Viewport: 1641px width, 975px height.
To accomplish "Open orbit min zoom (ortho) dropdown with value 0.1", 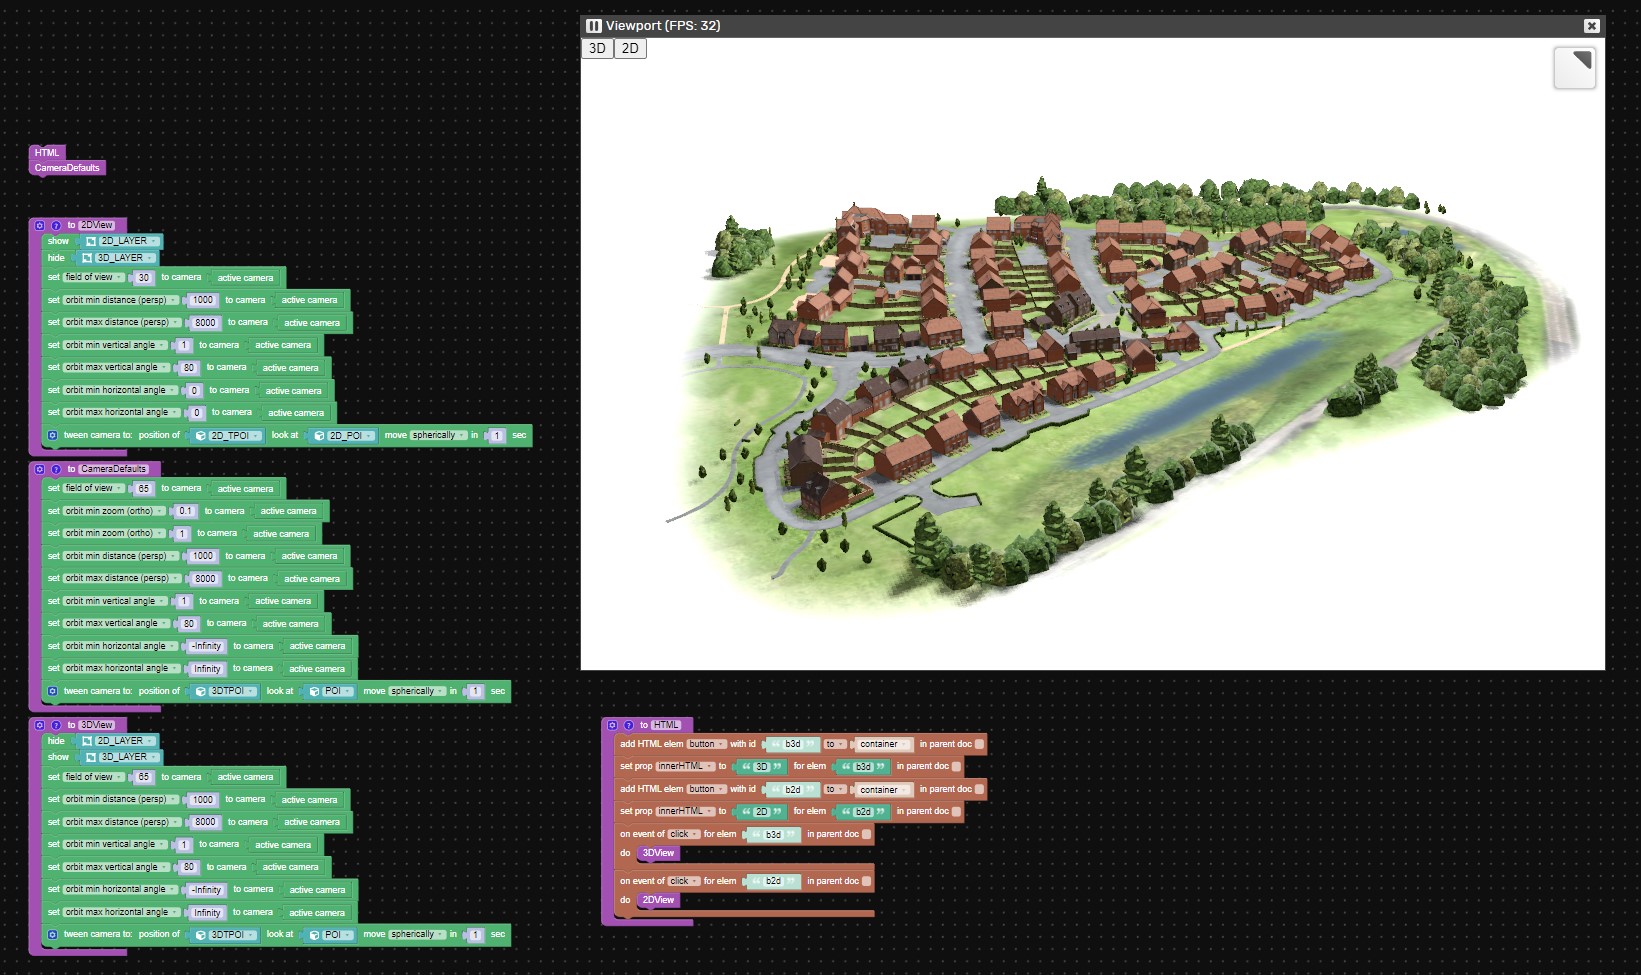I will tap(115, 511).
